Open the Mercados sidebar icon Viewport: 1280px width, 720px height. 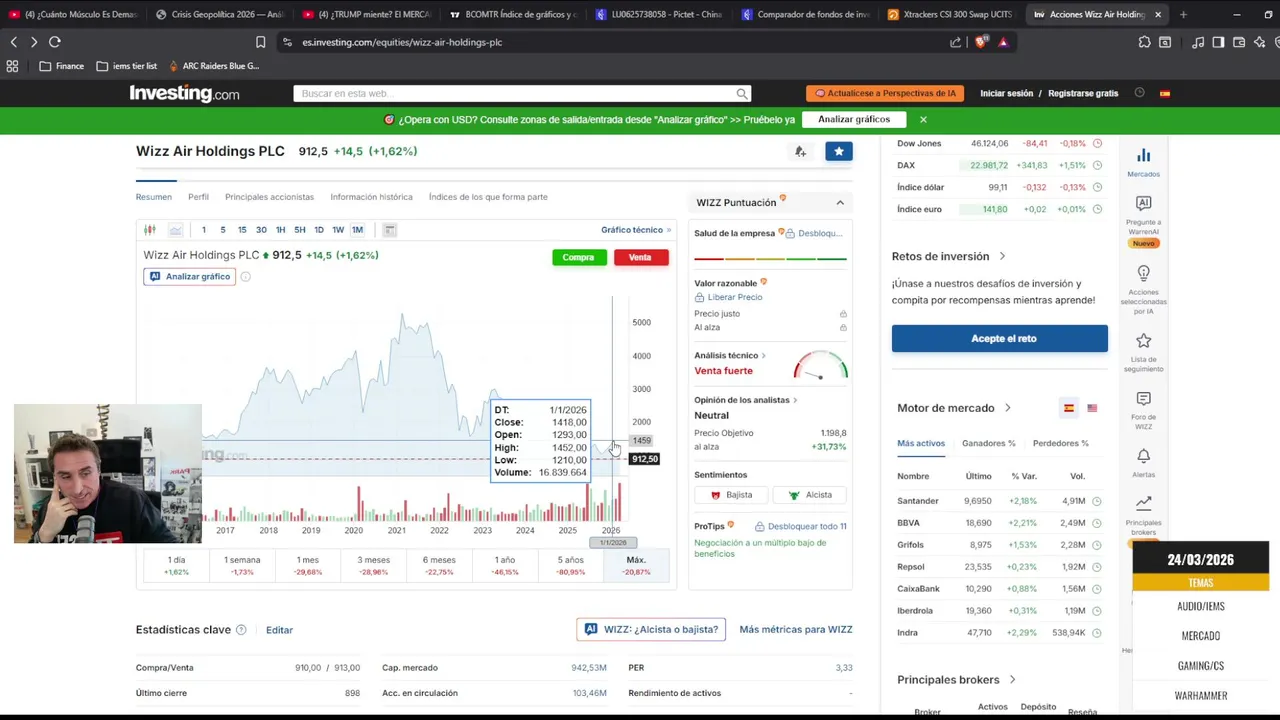click(1143, 161)
